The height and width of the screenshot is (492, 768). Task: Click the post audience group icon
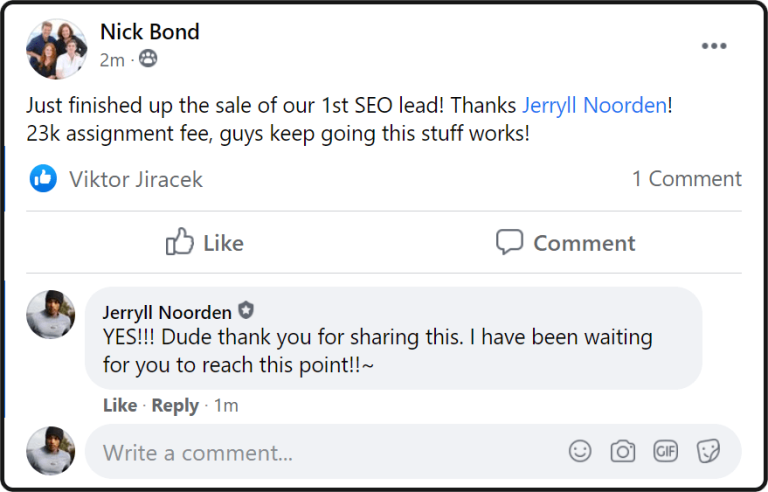coord(148,60)
